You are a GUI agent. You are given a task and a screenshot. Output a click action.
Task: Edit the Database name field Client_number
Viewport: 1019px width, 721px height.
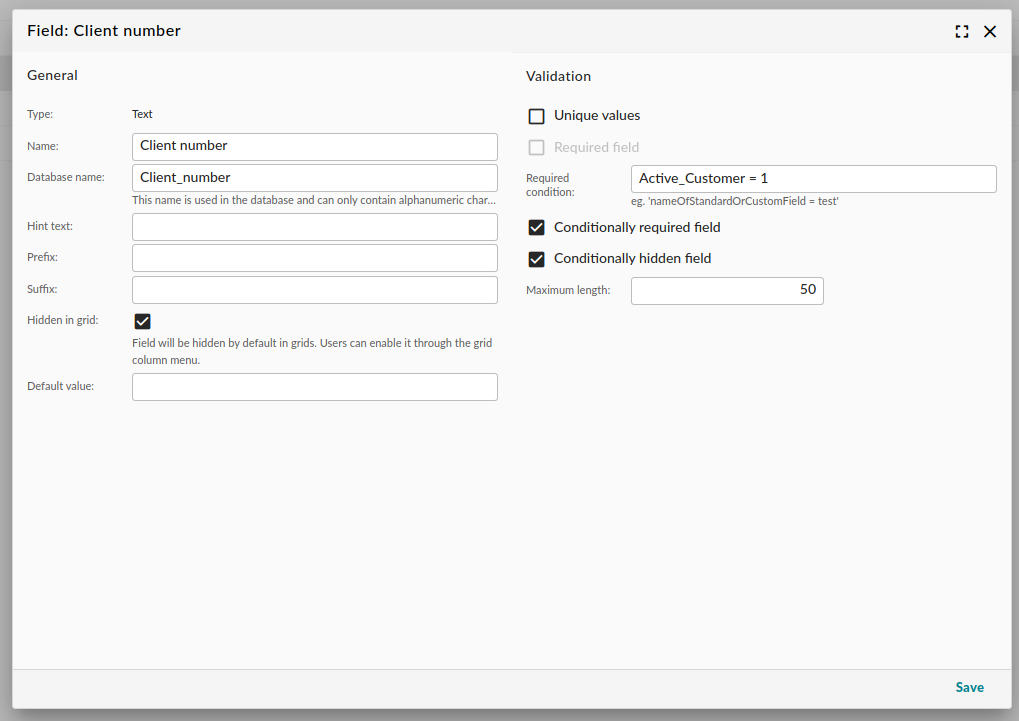coord(315,178)
